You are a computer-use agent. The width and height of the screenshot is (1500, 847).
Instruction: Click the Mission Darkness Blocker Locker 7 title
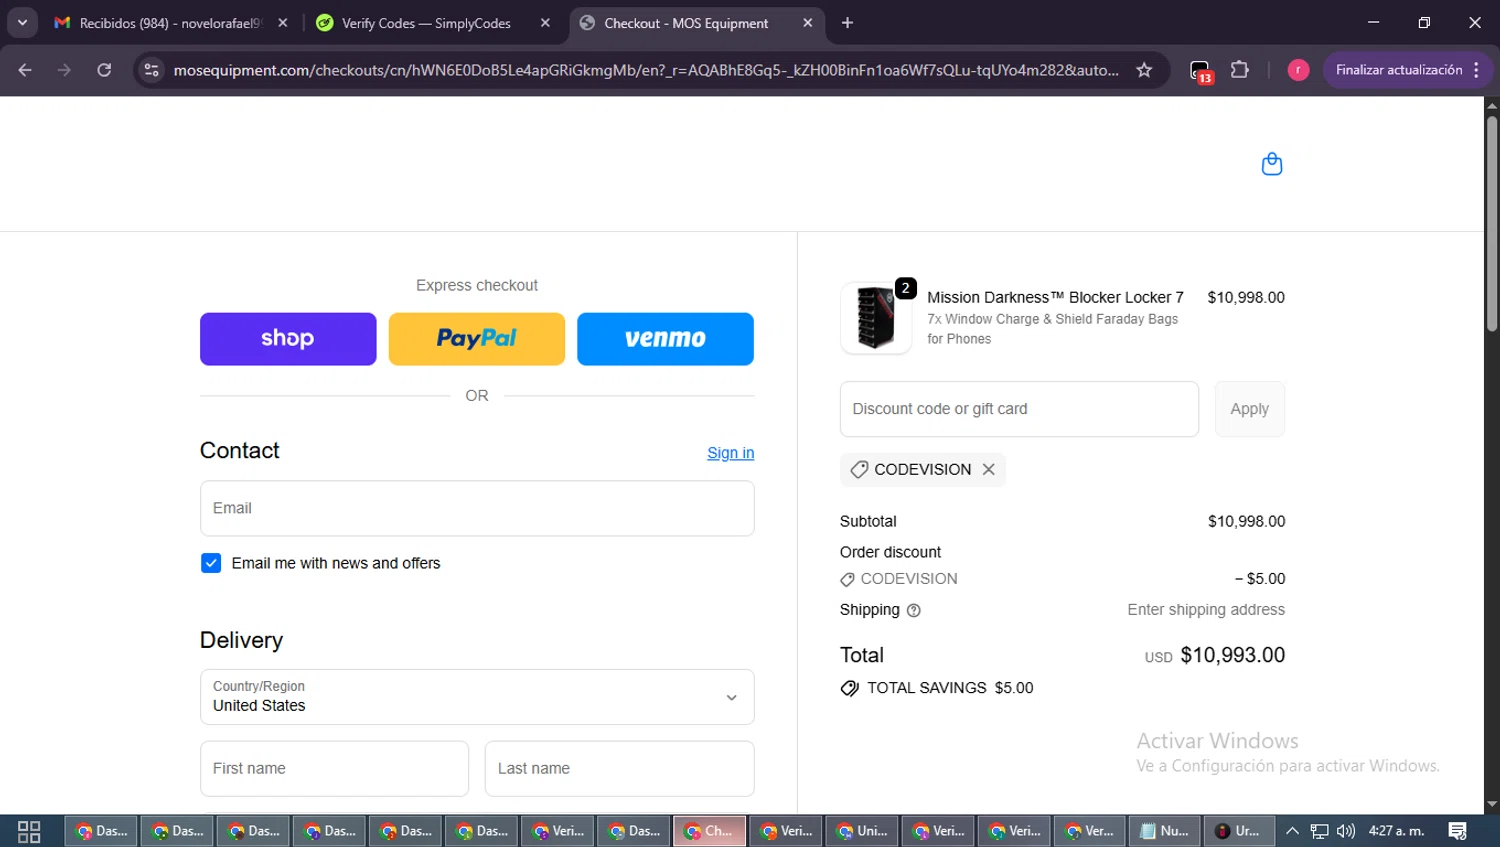1055,297
